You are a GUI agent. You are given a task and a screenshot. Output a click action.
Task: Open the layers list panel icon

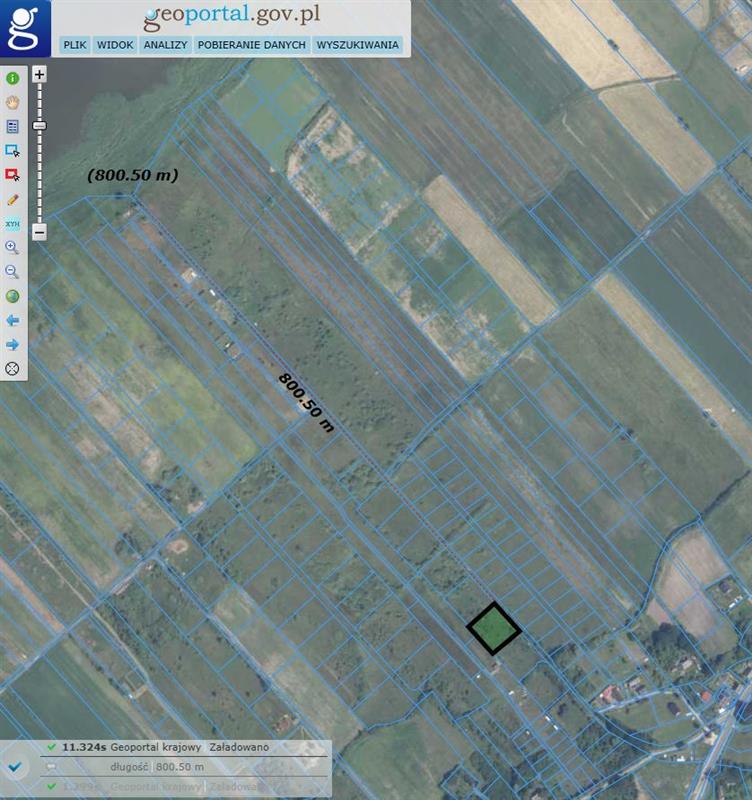(x=13, y=127)
